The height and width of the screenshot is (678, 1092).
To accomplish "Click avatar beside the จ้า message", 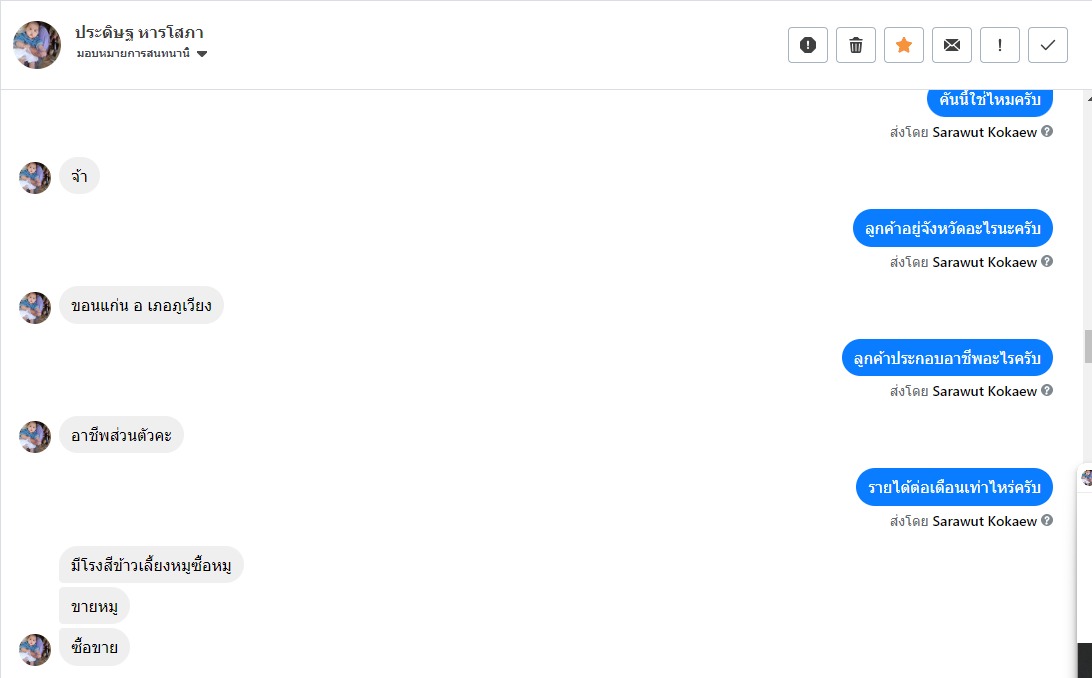I will point(35,178).
